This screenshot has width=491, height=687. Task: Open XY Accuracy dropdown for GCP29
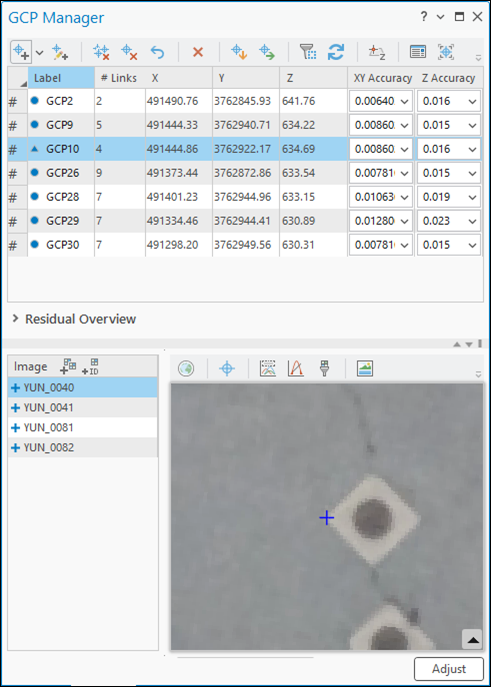pyautogui.click(x=404, y=221)
